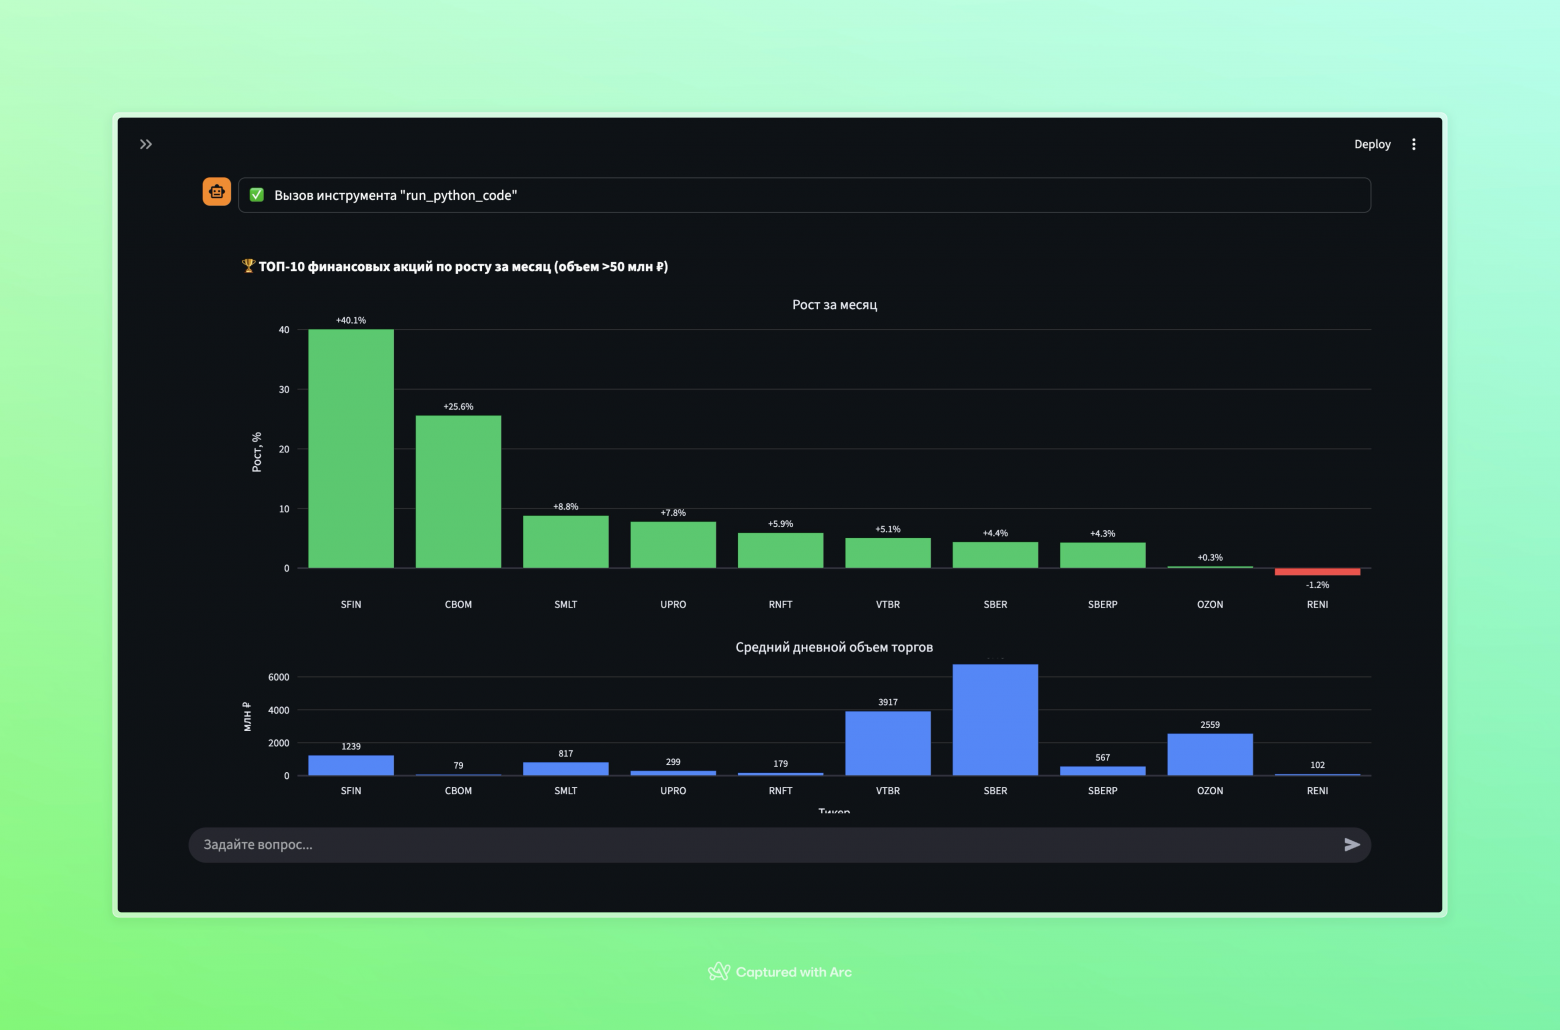The width and height of the screenshot is (1560, 1030).
Task: Click the "-1.2%" value label
Action: [x=1318, y=585]
